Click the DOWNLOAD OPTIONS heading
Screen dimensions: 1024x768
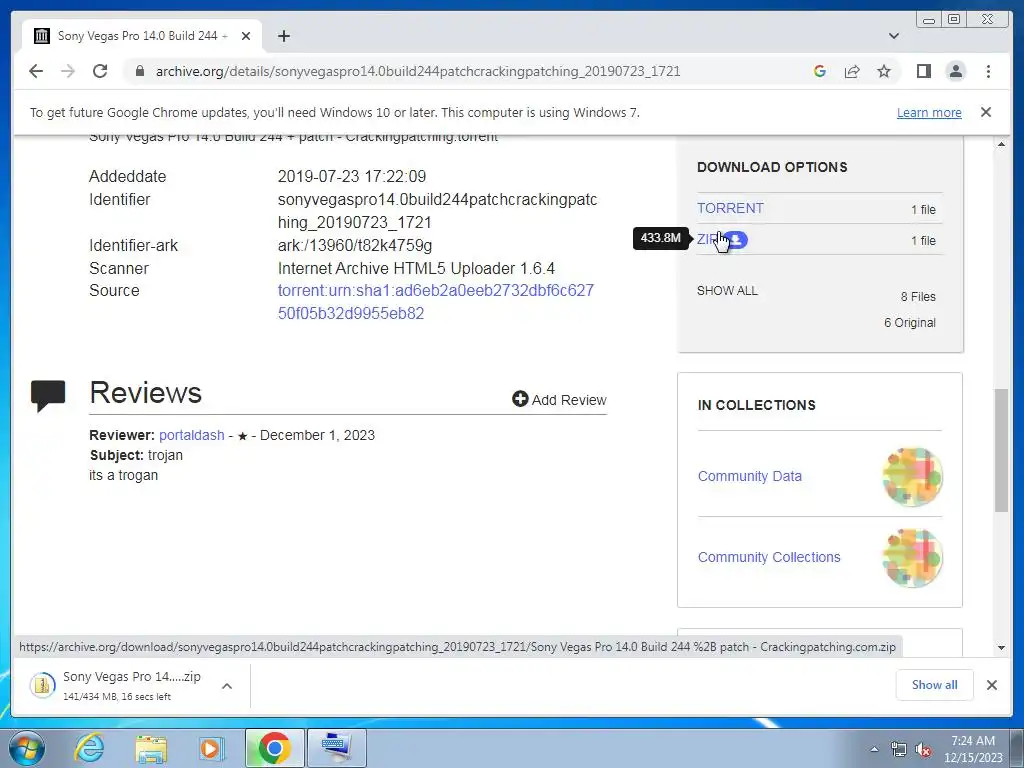pos(772,167)
